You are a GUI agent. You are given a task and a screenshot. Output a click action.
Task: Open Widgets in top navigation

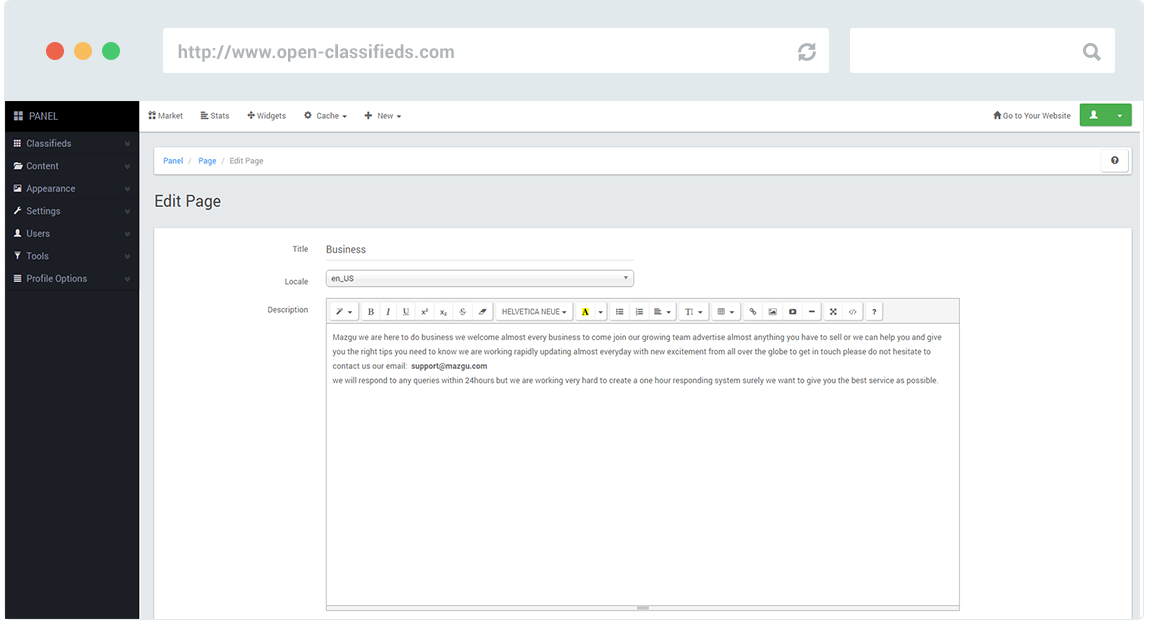267,116
